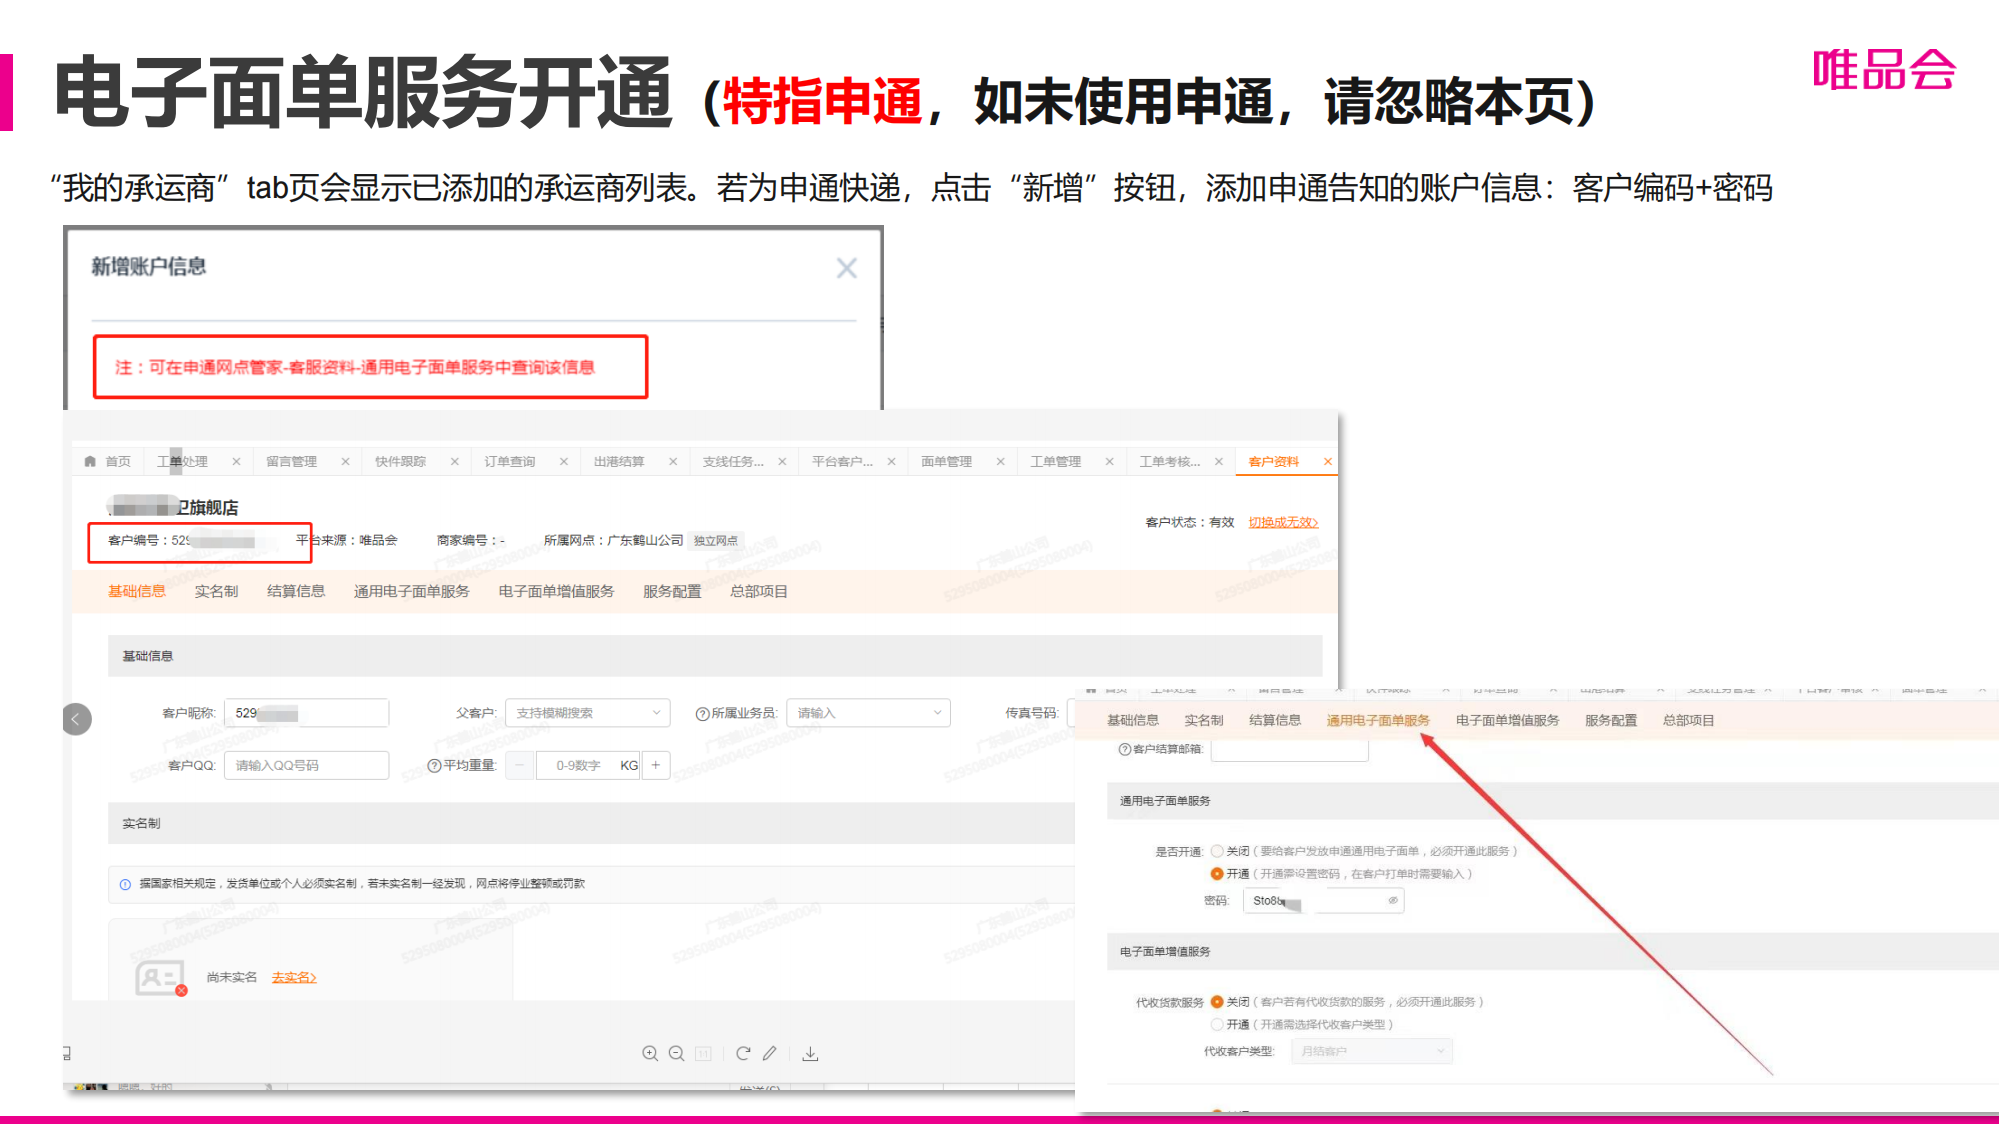2000x1125 pixels.
Task: Select 开通 radio for 是否开通
Action: coord(1217,874)
